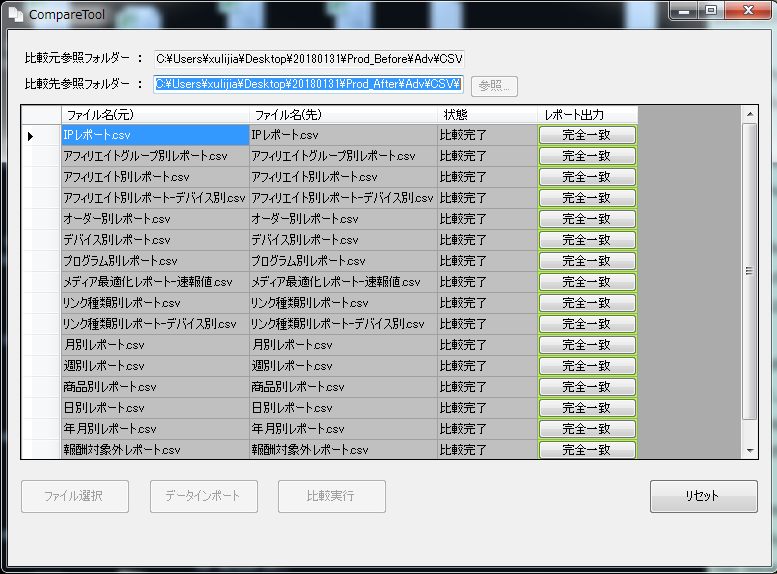Image resolution: width=777 pixels, height=574 pixels.
Task: Click the Reset (リセット) button
Action: coord(701,496)
